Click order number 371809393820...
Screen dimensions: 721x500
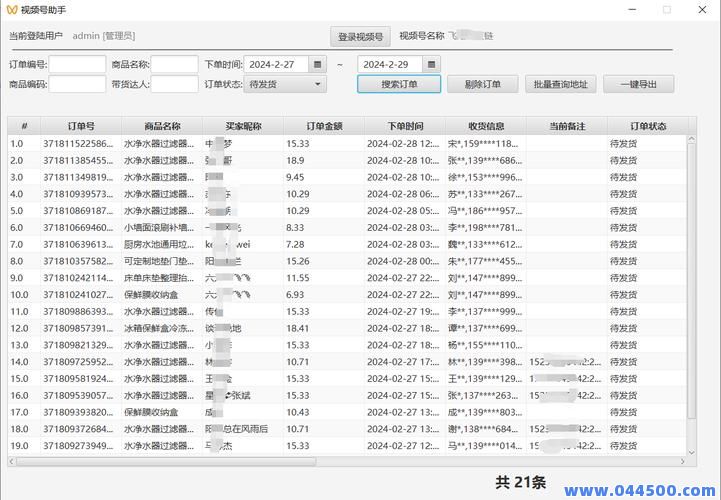click(x=78, y=412)
